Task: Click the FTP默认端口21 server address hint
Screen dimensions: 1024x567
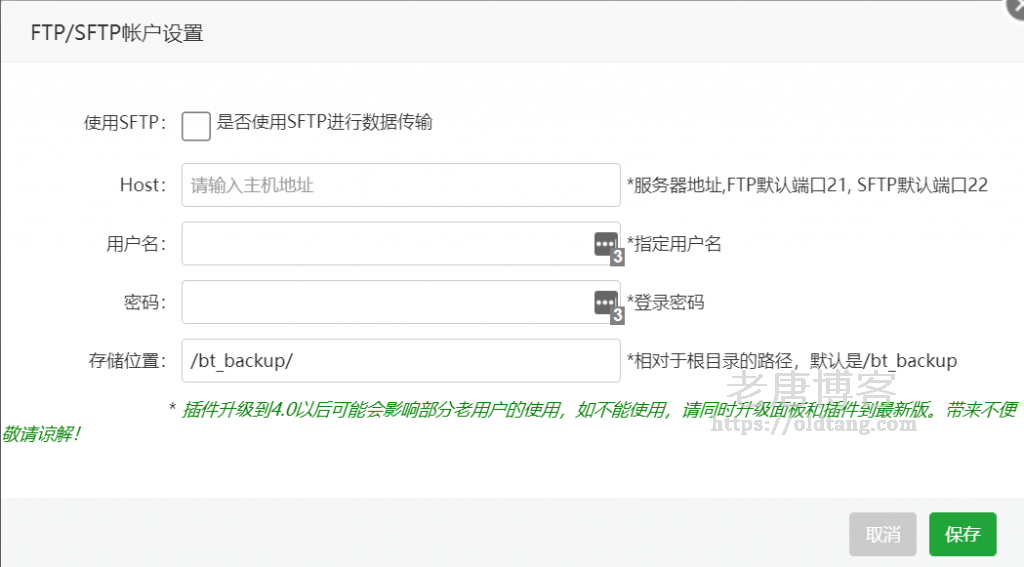Action: click(x=807, y=185)
